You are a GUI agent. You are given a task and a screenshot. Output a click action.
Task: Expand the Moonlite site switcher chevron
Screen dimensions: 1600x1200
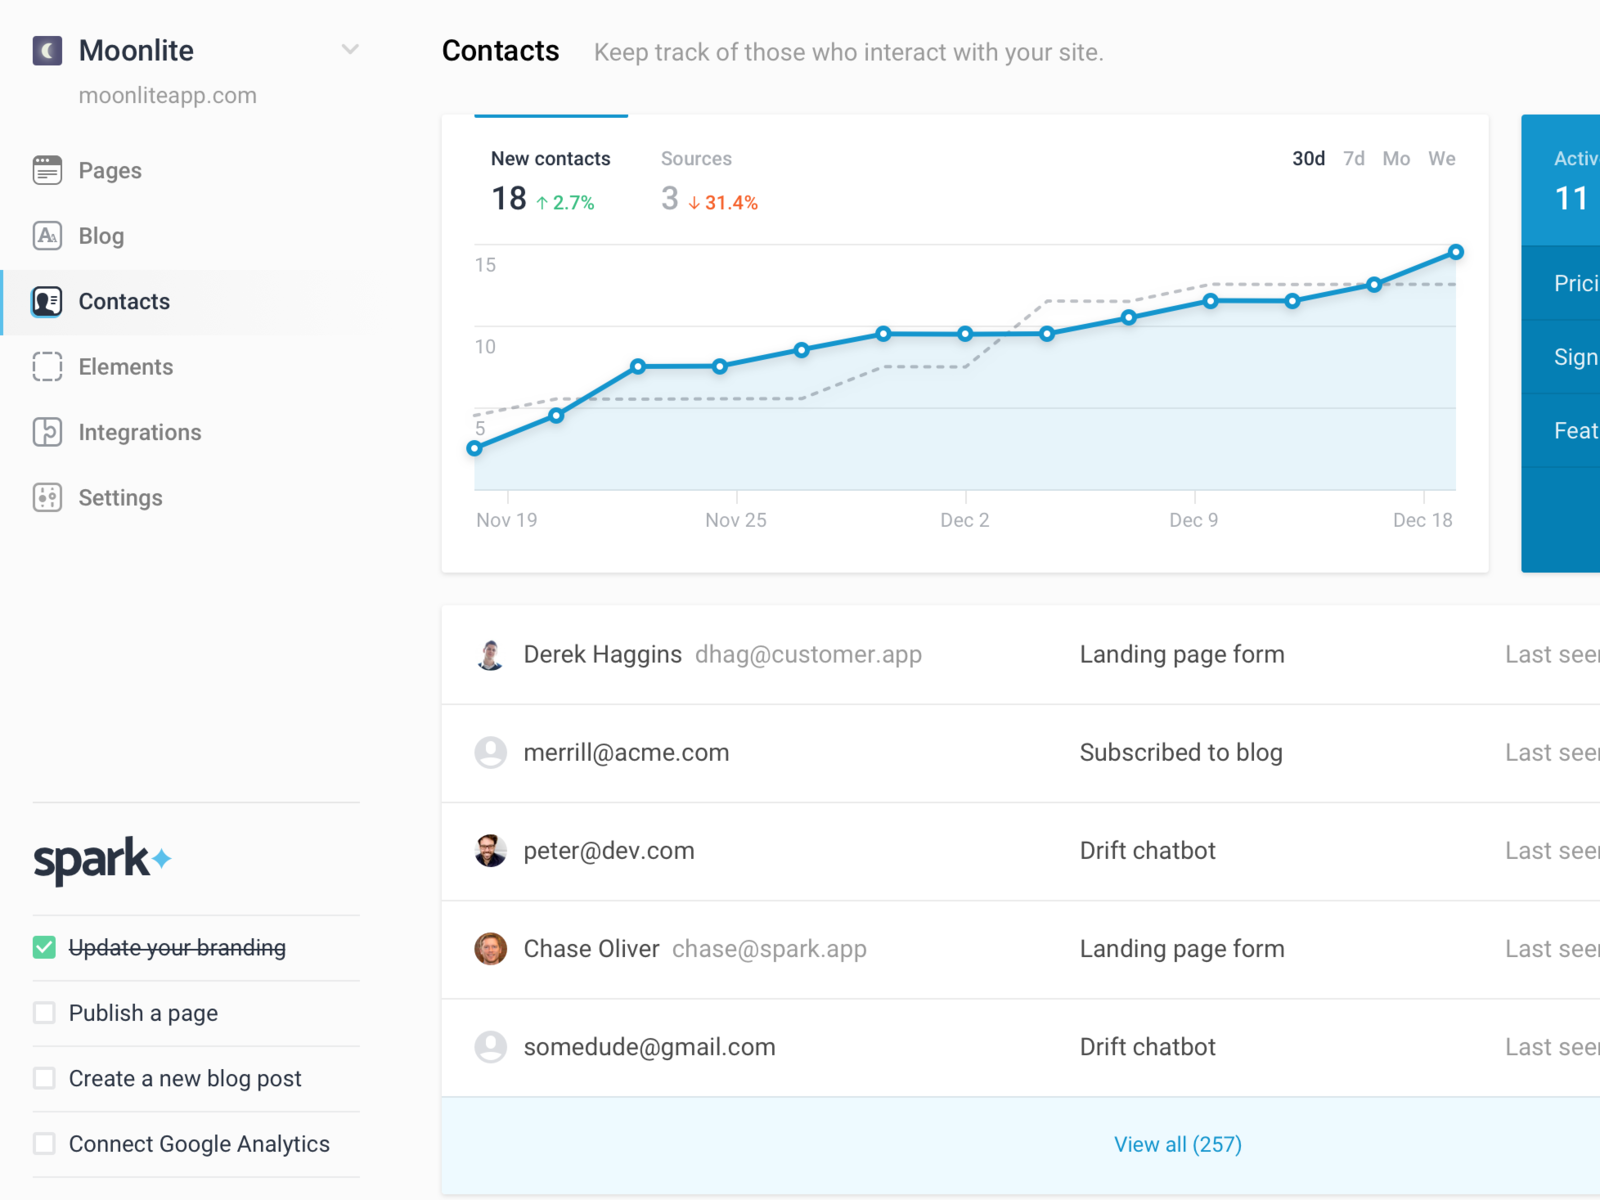pyautogui.click(x=350, y=49)
